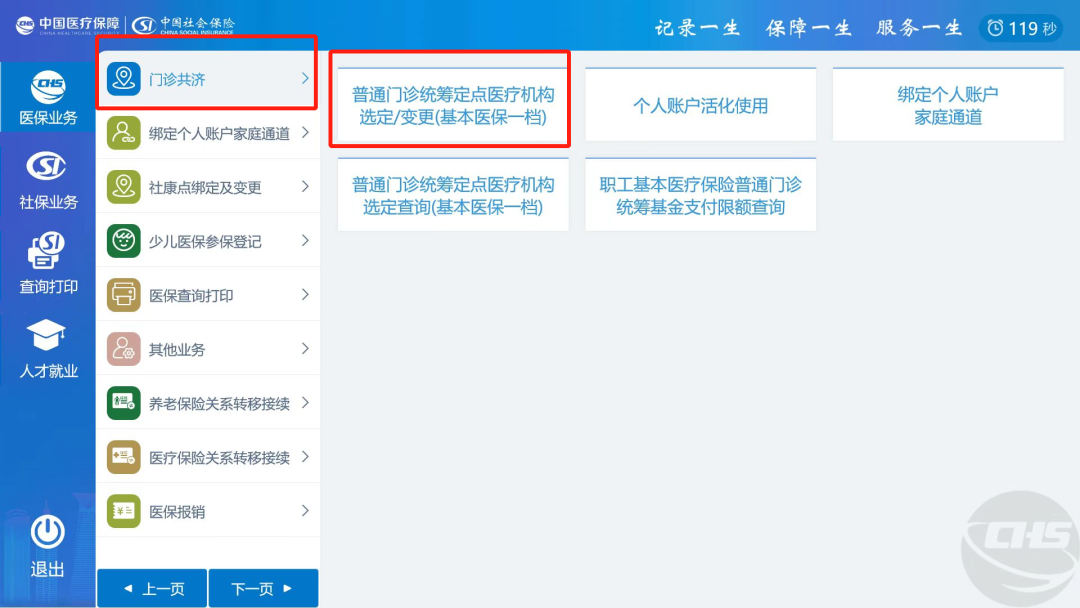Viewport: 1080px width, 608px height.
Task: Expand the 门诊共济 chevron arrow
Action: (x=306, y=79)
